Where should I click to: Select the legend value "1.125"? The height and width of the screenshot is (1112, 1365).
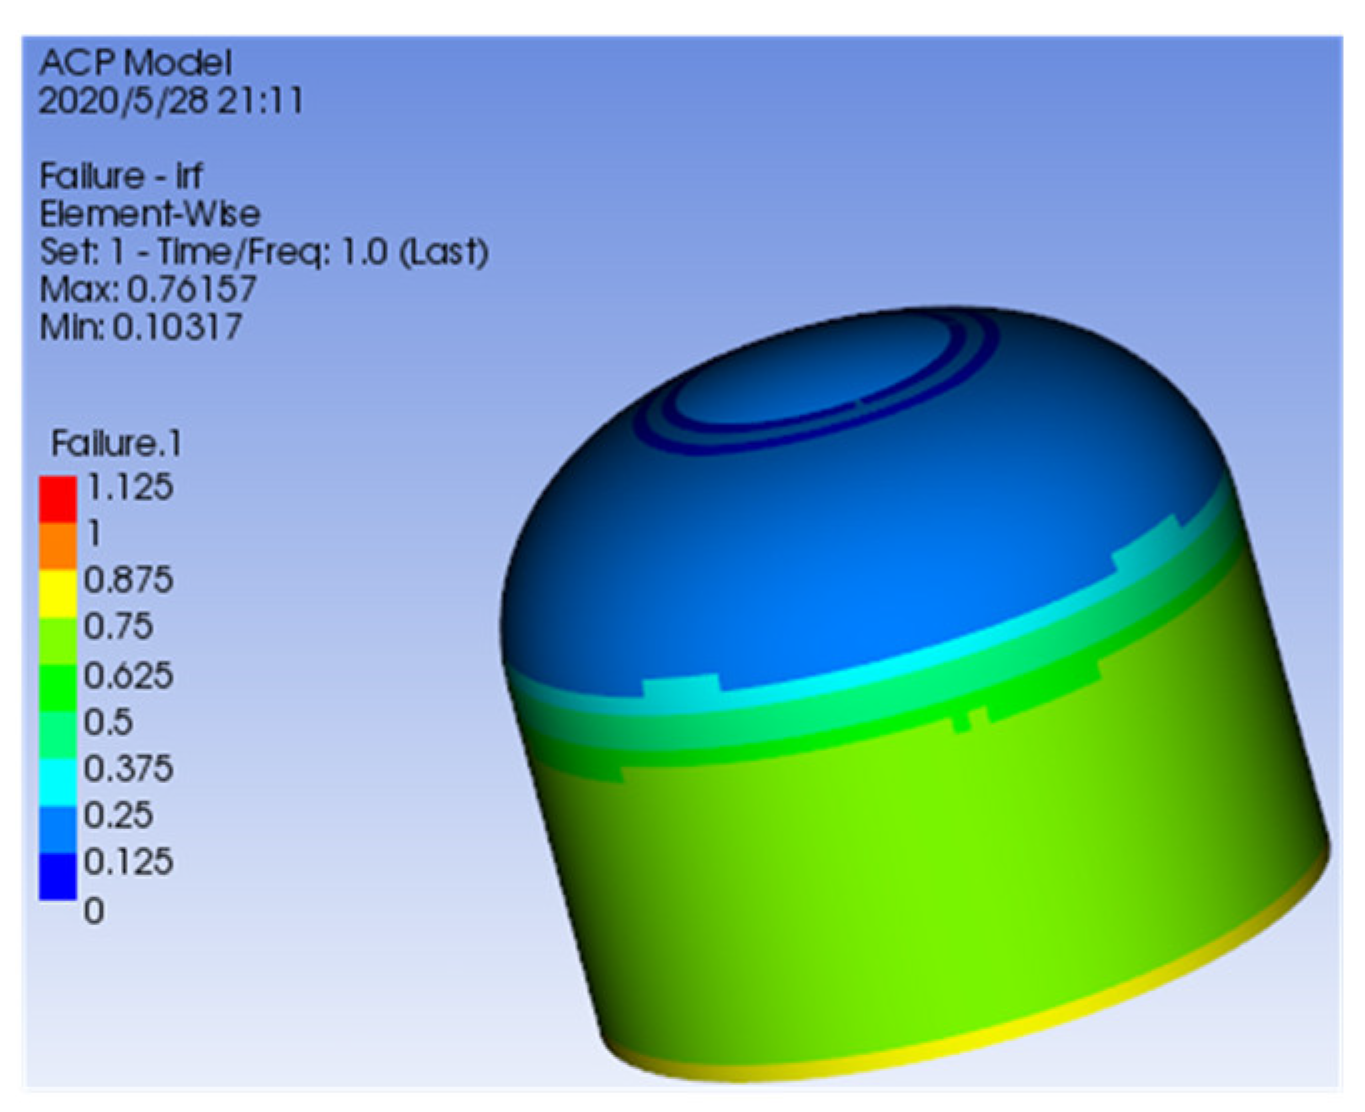click(x=130, y=488)
